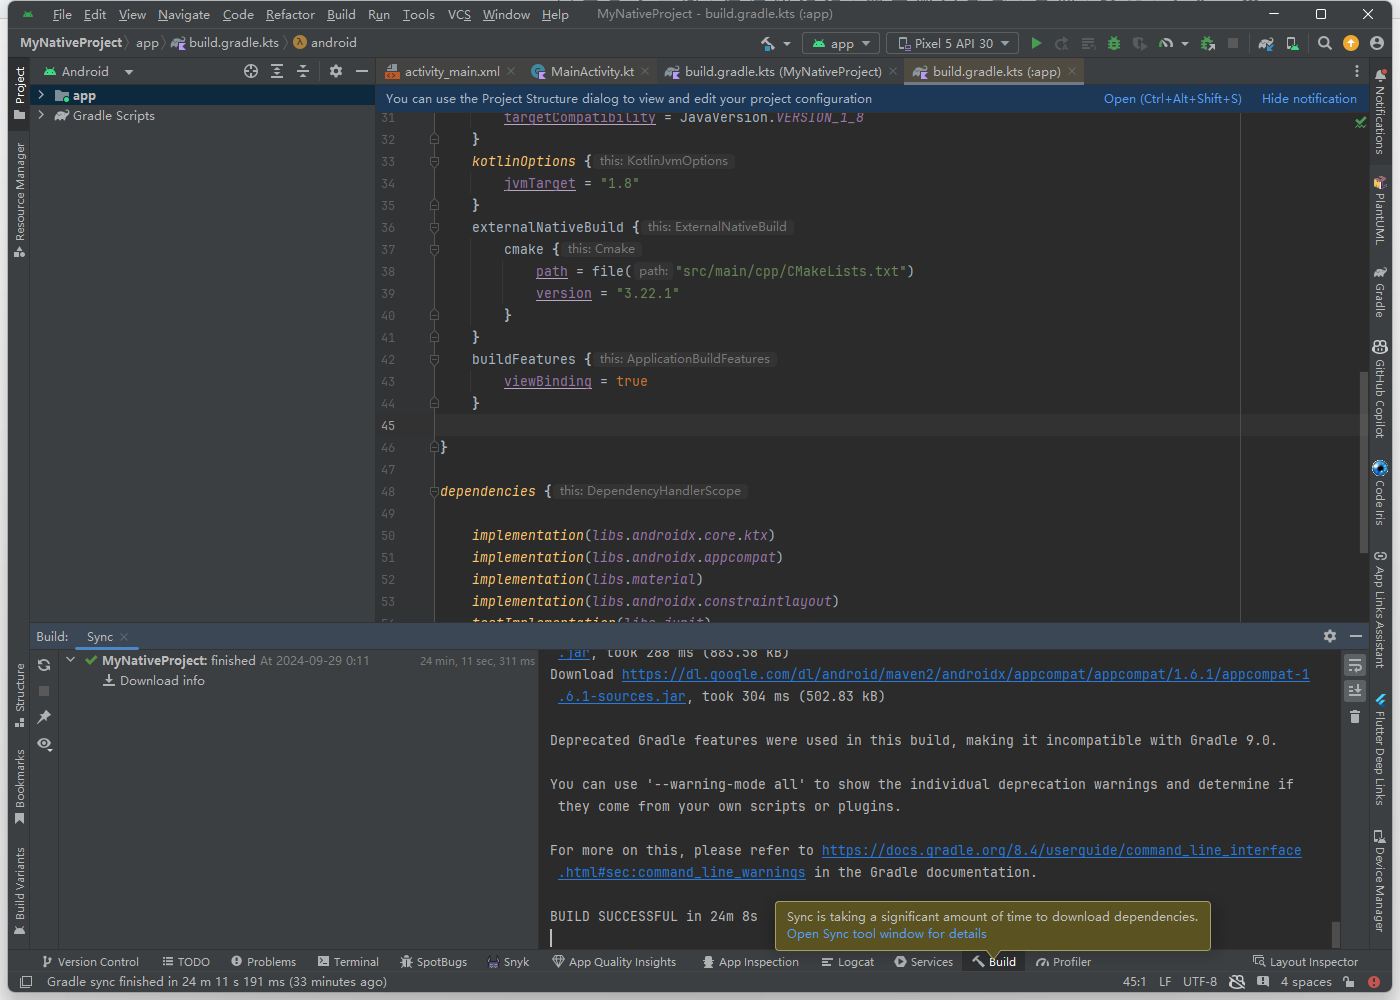1400x1000 pixels.
Task: Open the user account avatar icon
Action: [x=1377, y=43]
